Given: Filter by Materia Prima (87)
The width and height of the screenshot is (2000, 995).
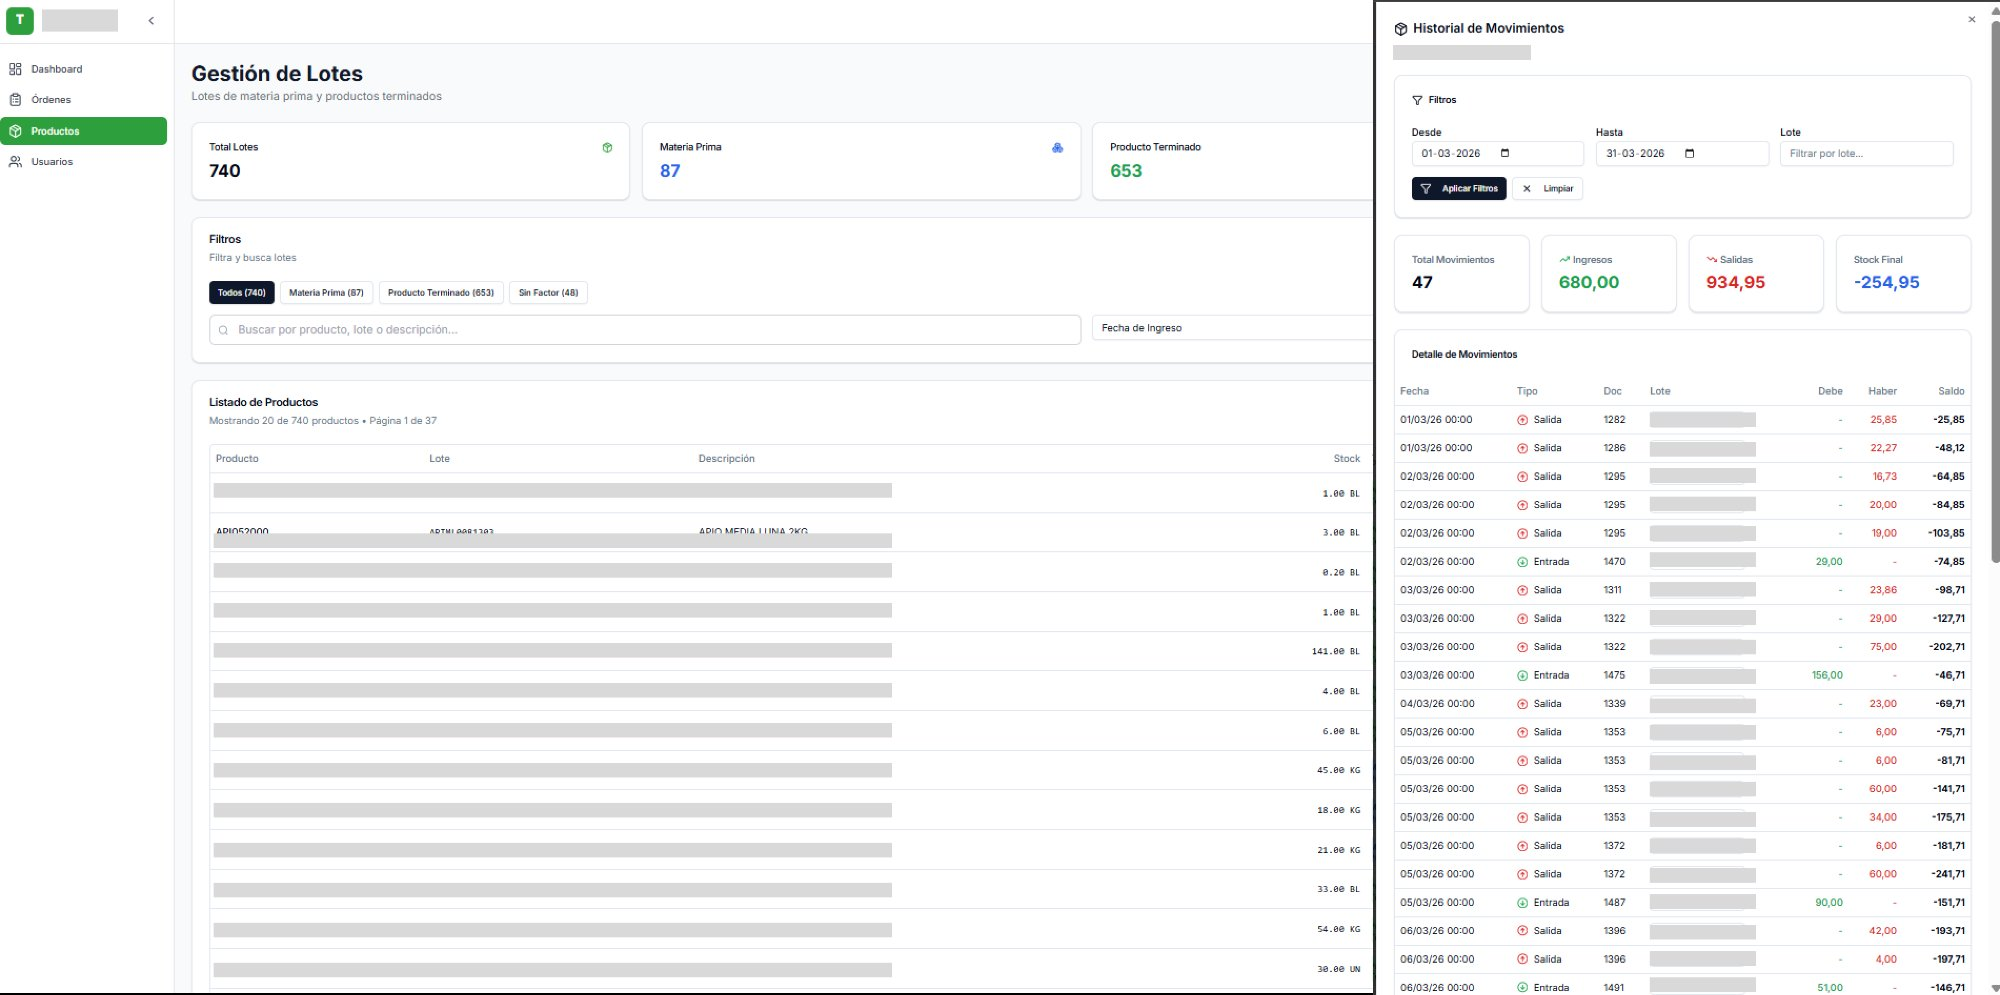Looking at the screenshot, I should pos(326,293).
